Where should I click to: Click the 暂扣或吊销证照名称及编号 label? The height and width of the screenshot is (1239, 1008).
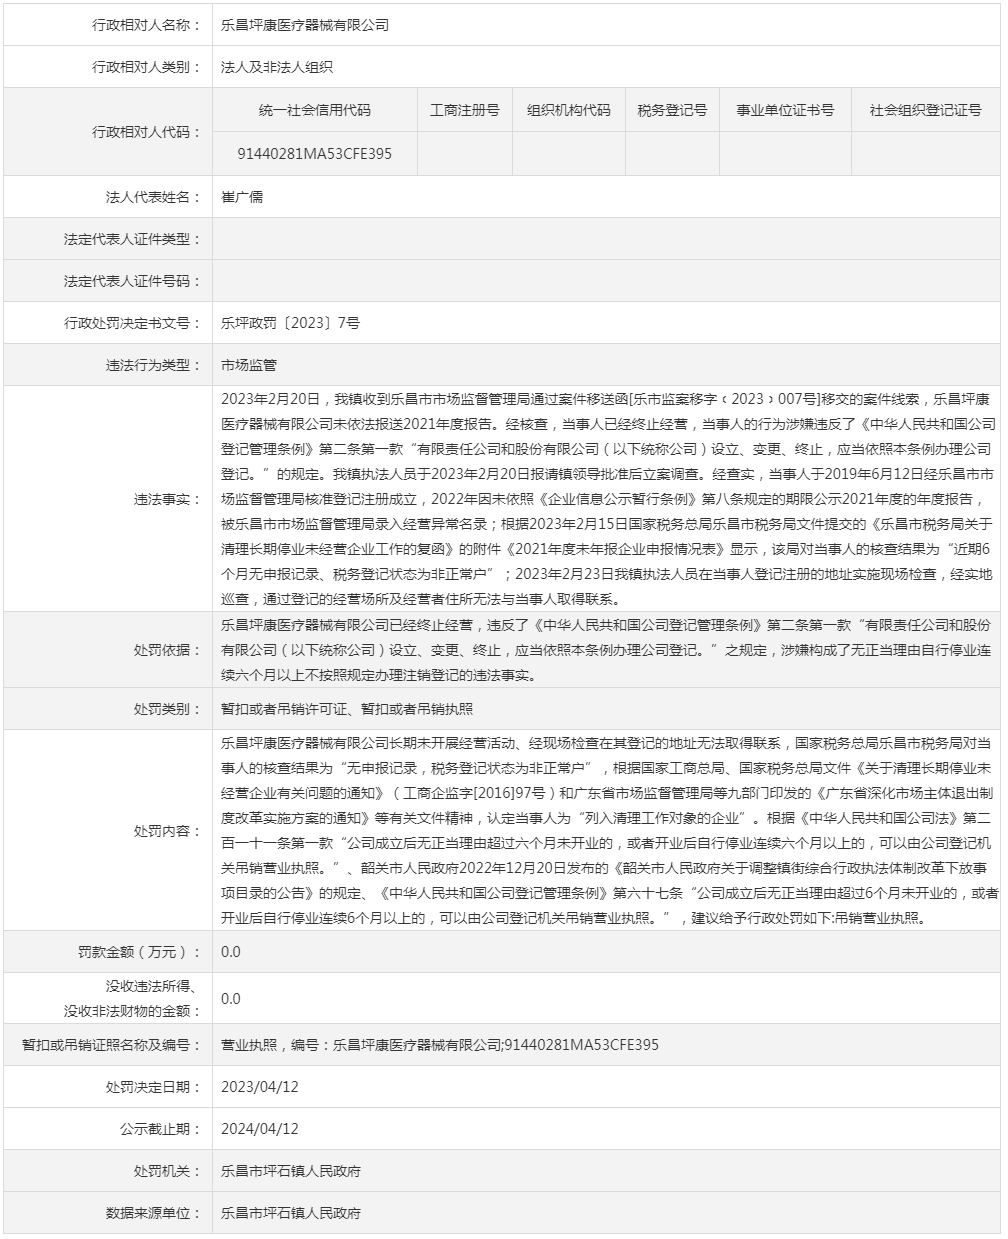[x=111, y=1045]
